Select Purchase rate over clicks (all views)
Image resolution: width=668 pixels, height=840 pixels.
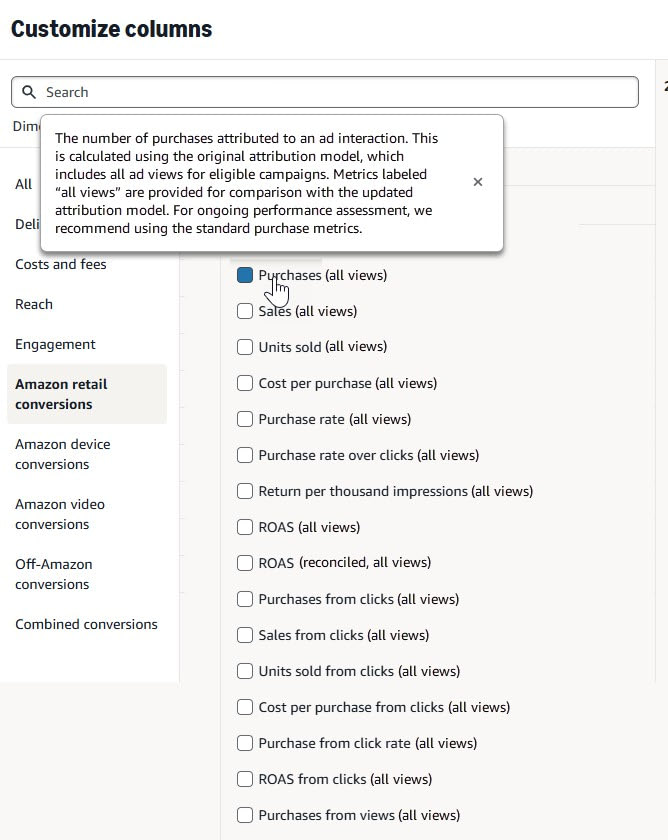[x=245, y=455]
